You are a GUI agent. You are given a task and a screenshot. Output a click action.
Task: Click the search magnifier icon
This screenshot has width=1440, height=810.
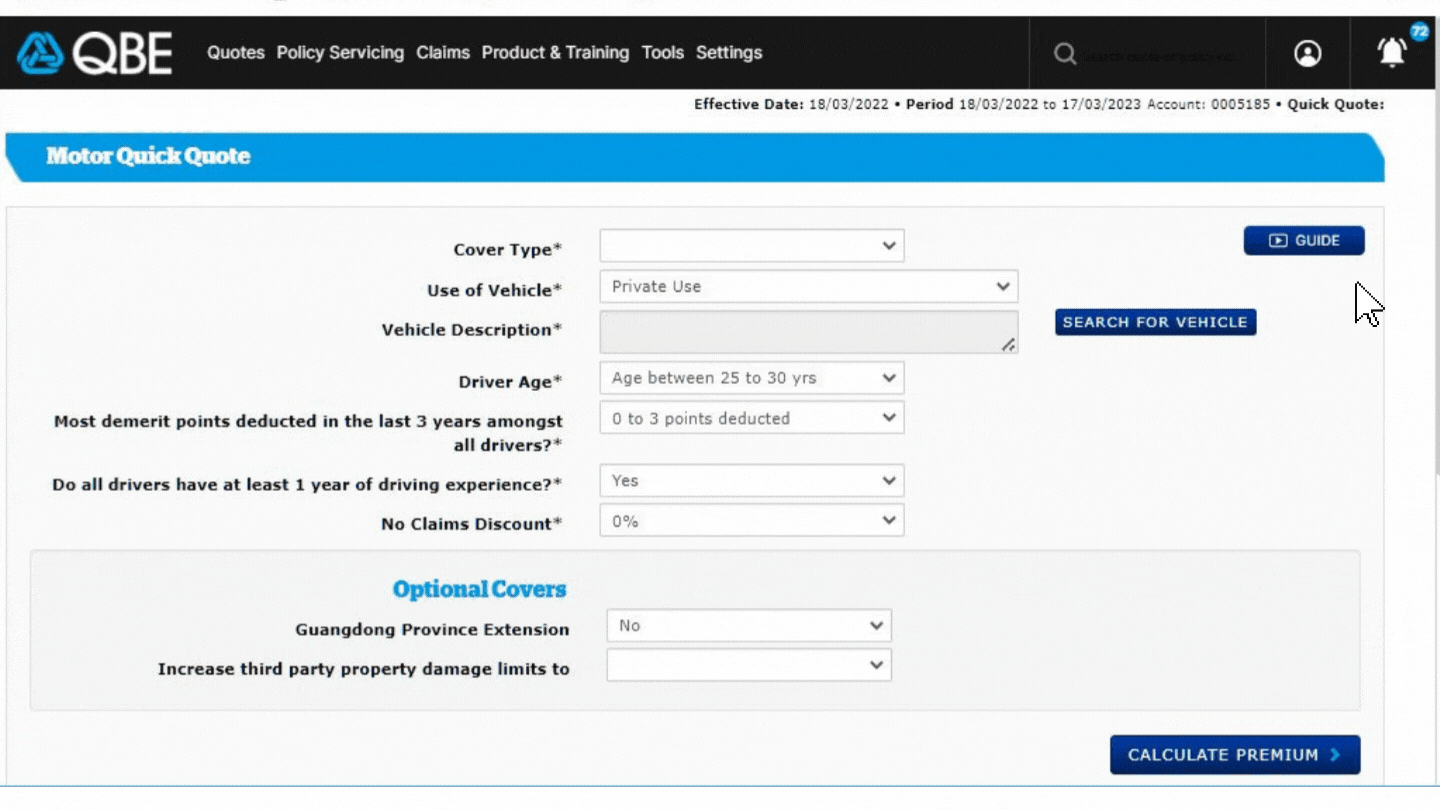tap(1065, 53)
